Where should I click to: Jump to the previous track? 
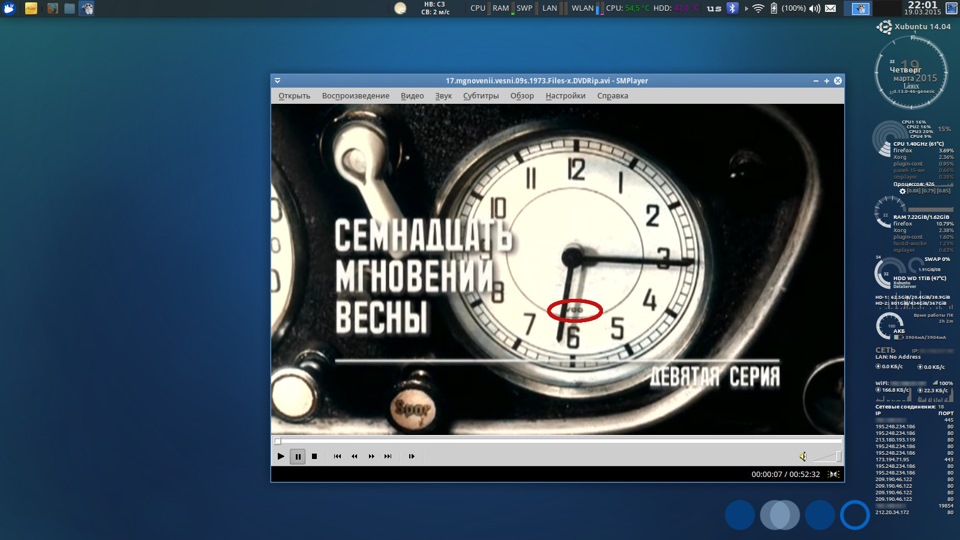[337, 456]
